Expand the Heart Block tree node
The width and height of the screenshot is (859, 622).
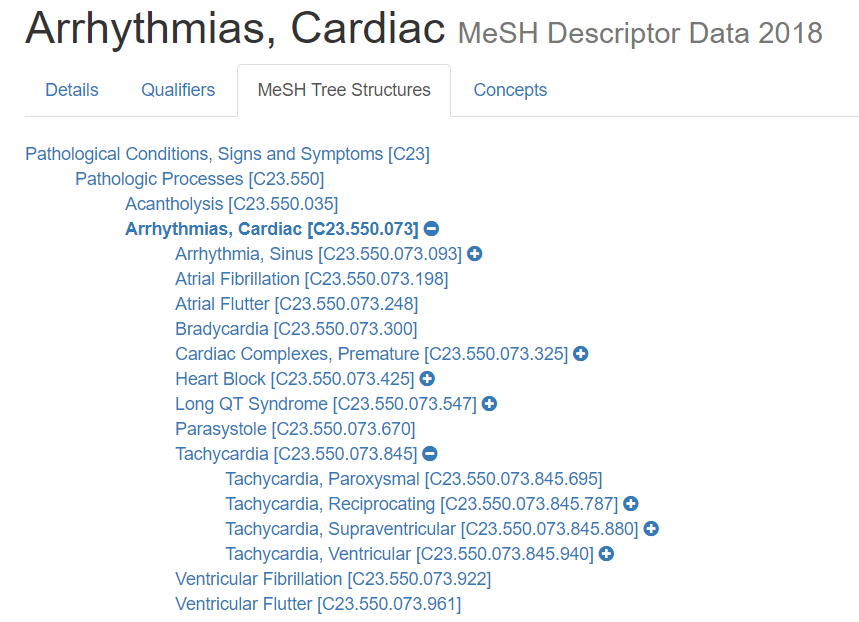click(427, 379)
